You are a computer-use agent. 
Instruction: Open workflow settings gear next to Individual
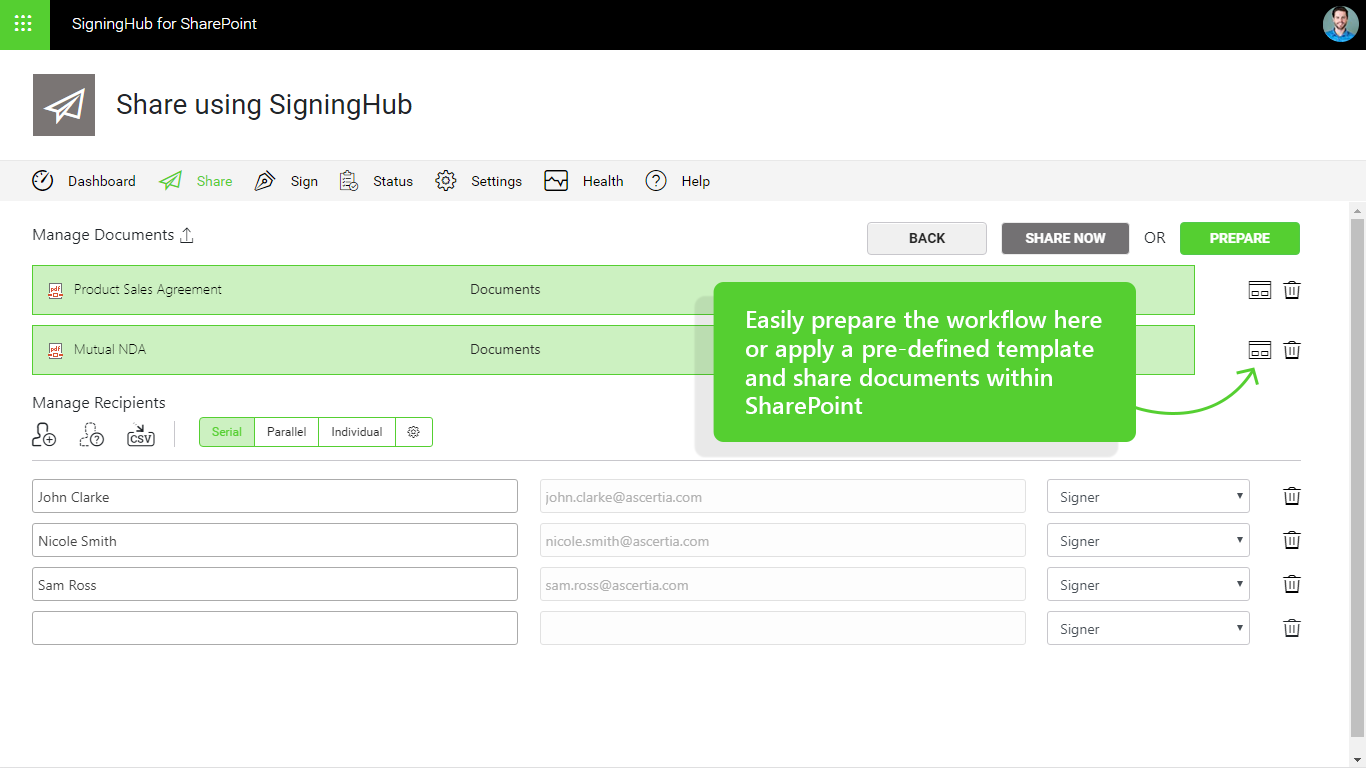[414, 432]
